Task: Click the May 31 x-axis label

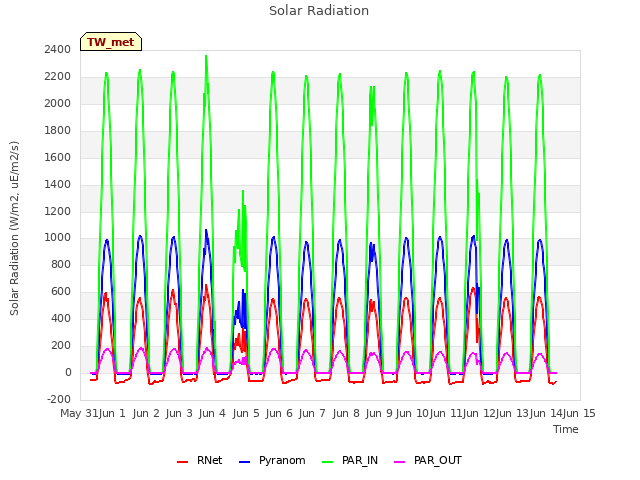Action: point(79,413)
